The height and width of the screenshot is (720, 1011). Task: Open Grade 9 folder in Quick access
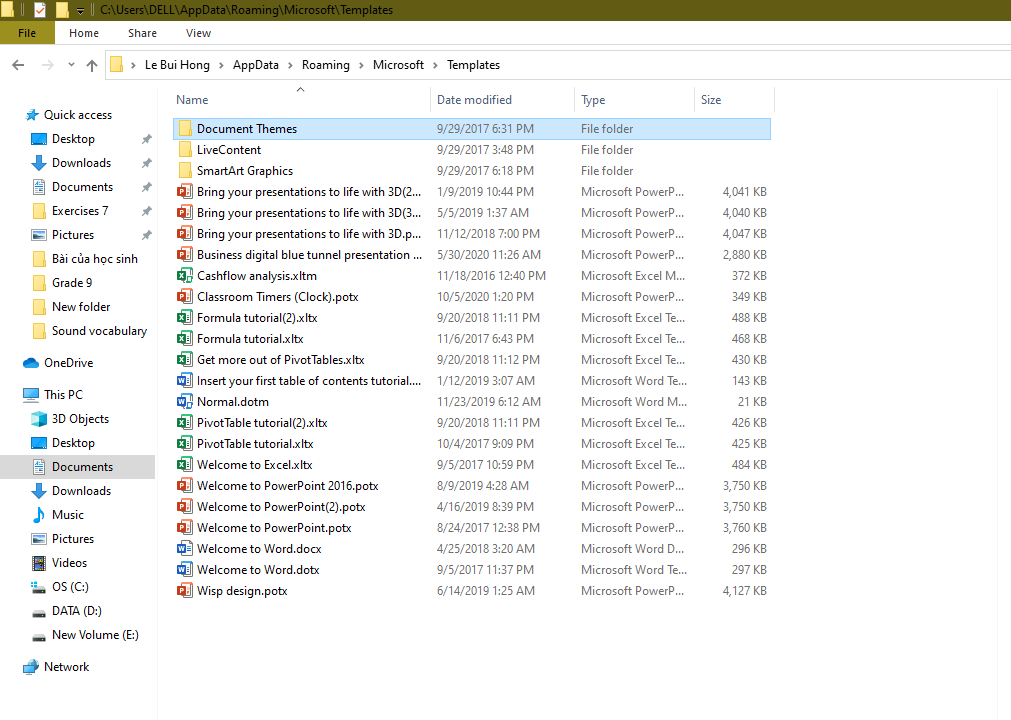72,283
